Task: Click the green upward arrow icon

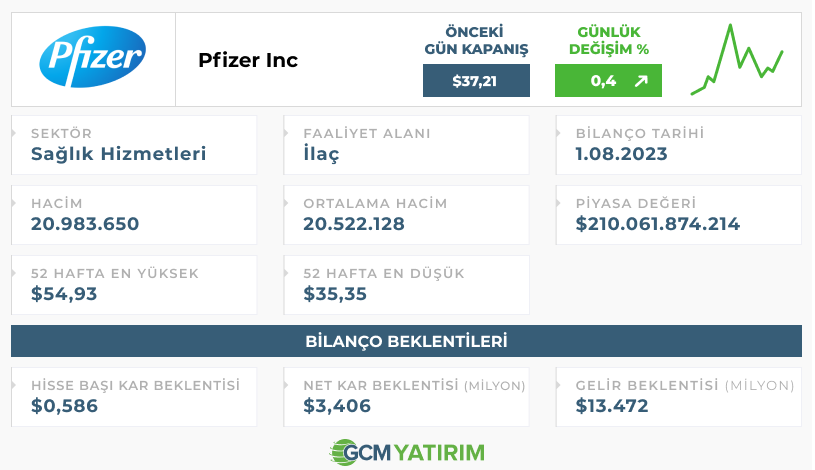Action: [641, 81]
